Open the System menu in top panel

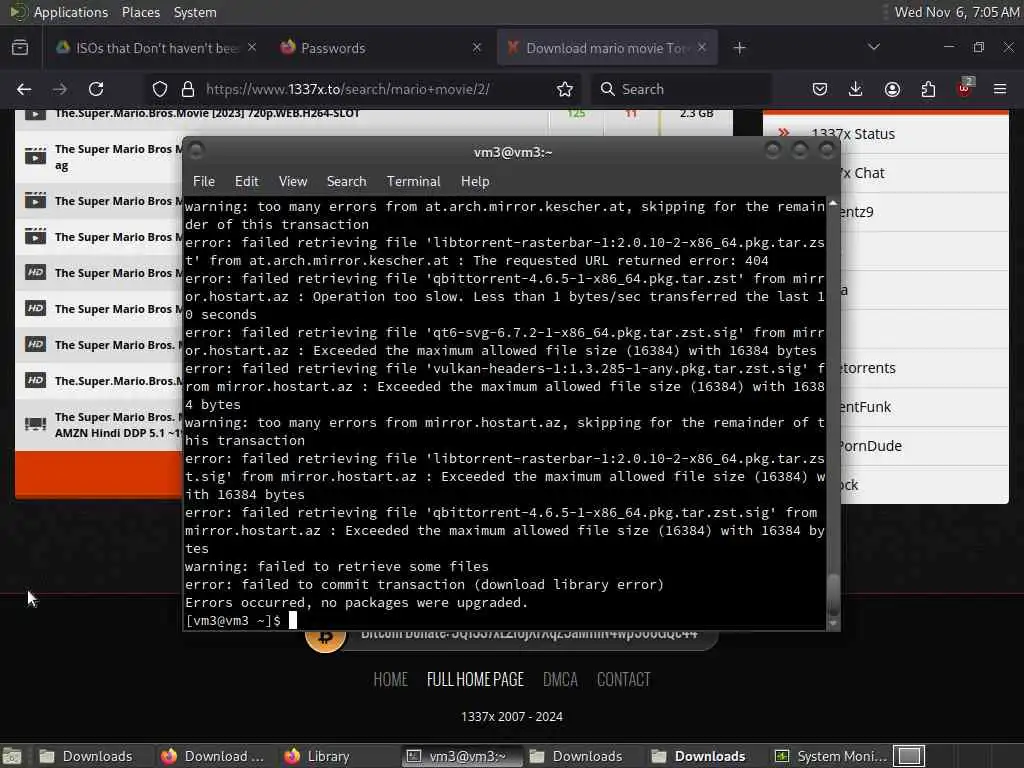[x=195, y=12]
